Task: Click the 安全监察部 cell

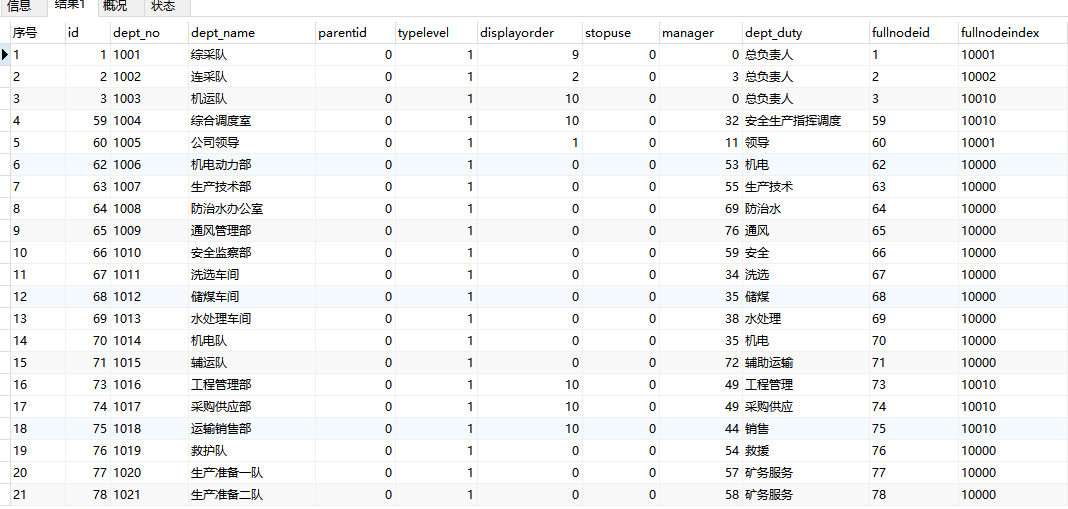Action: pos(252,253)
